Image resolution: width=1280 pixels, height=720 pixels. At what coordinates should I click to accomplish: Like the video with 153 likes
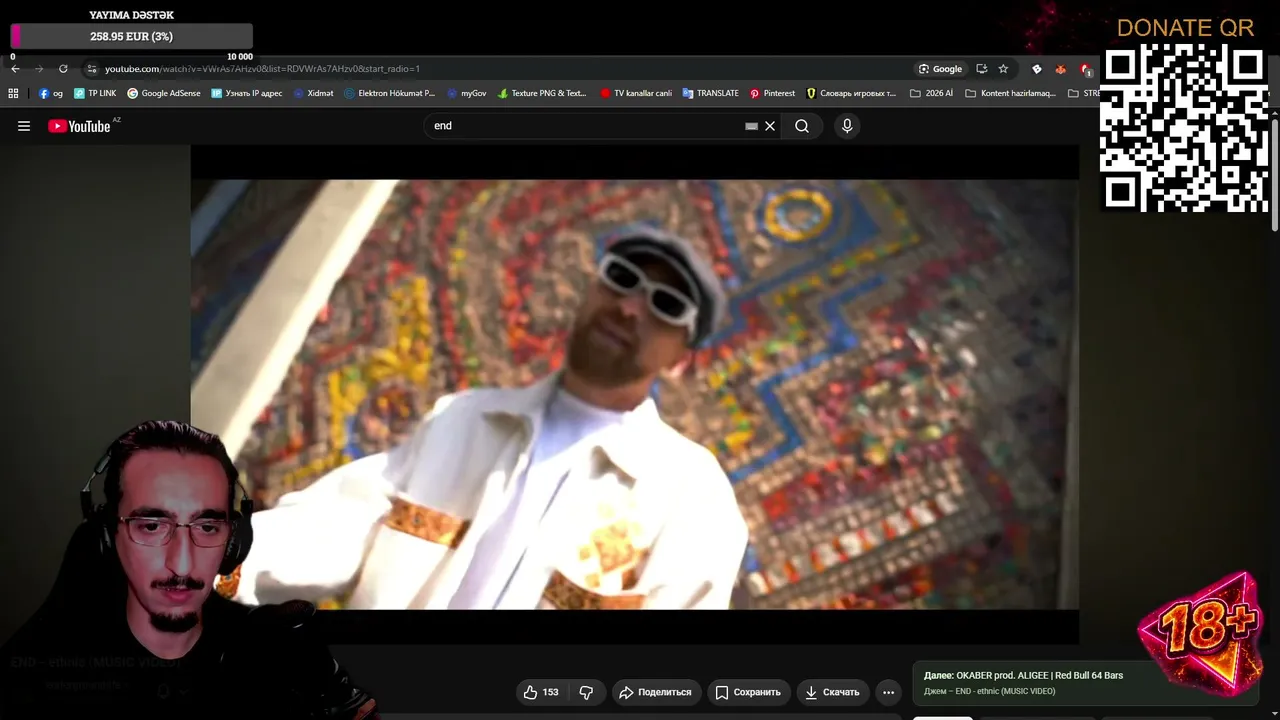[541, 692]
